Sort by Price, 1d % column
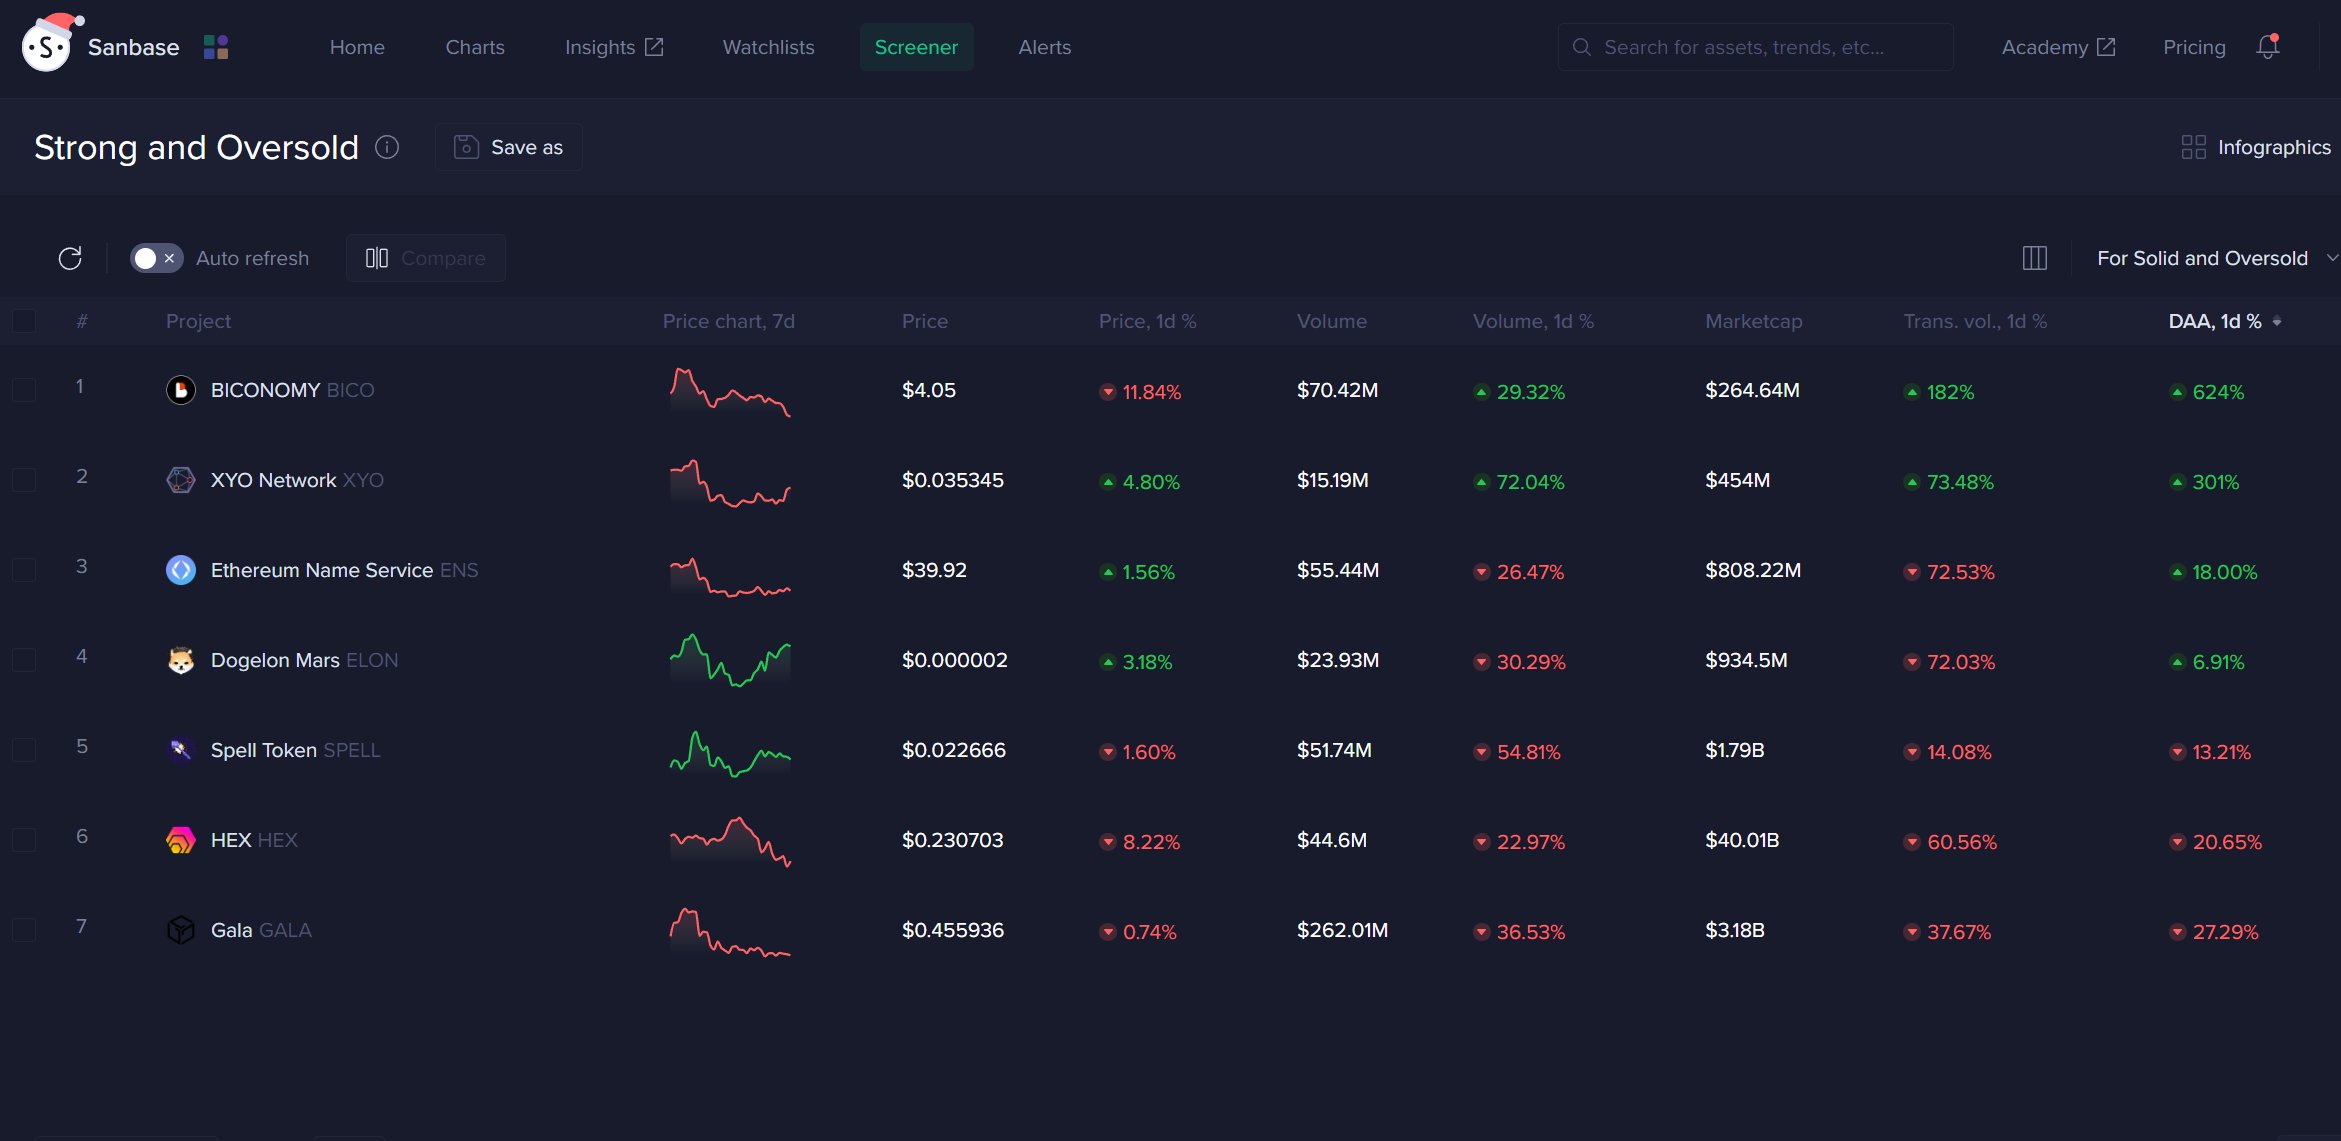The image size is (2341, 1141). click(1147, 321)
